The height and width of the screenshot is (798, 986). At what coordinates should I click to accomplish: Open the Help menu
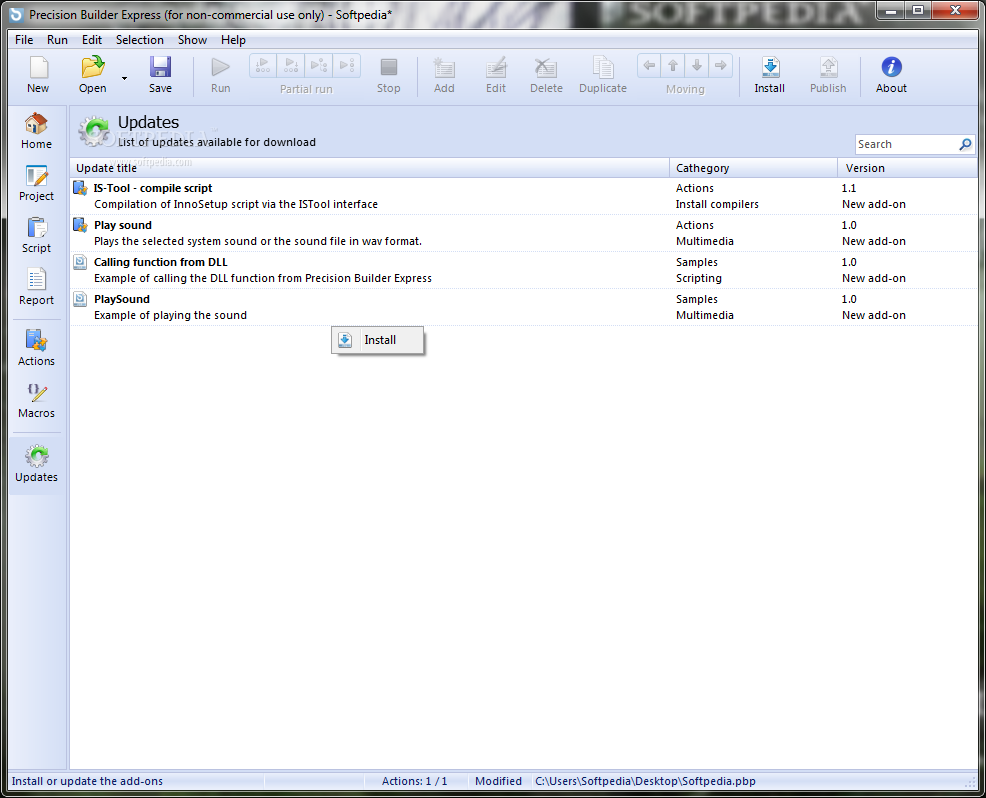[233, 40]
